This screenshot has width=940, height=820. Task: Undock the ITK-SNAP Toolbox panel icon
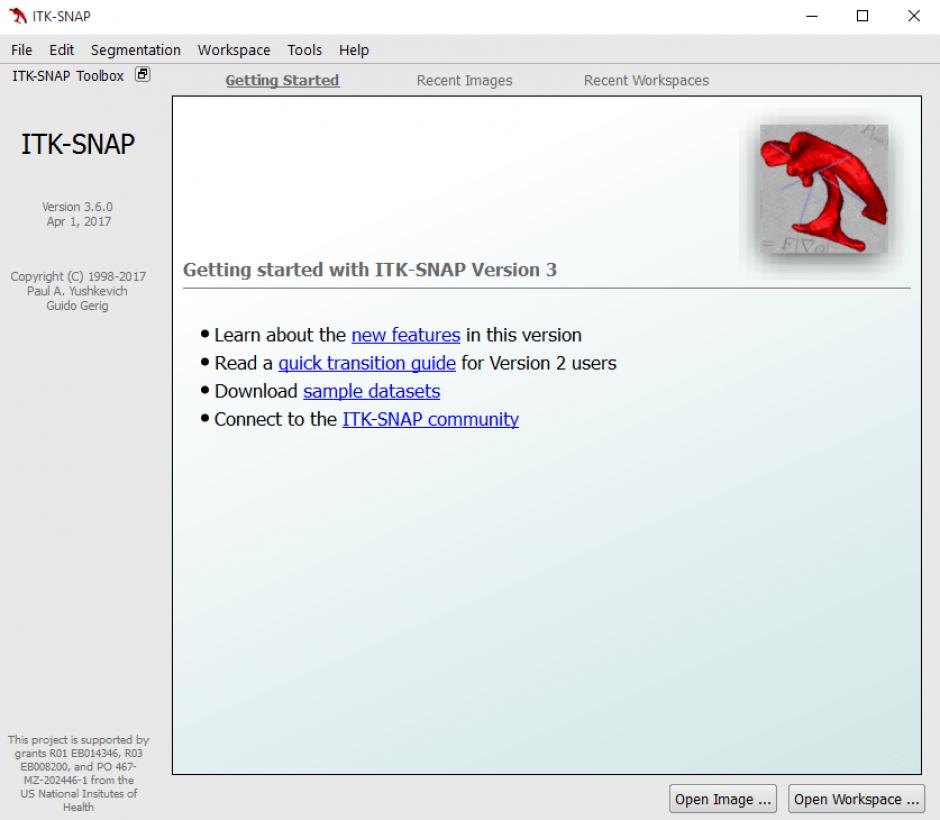click(x=142, y=74)
